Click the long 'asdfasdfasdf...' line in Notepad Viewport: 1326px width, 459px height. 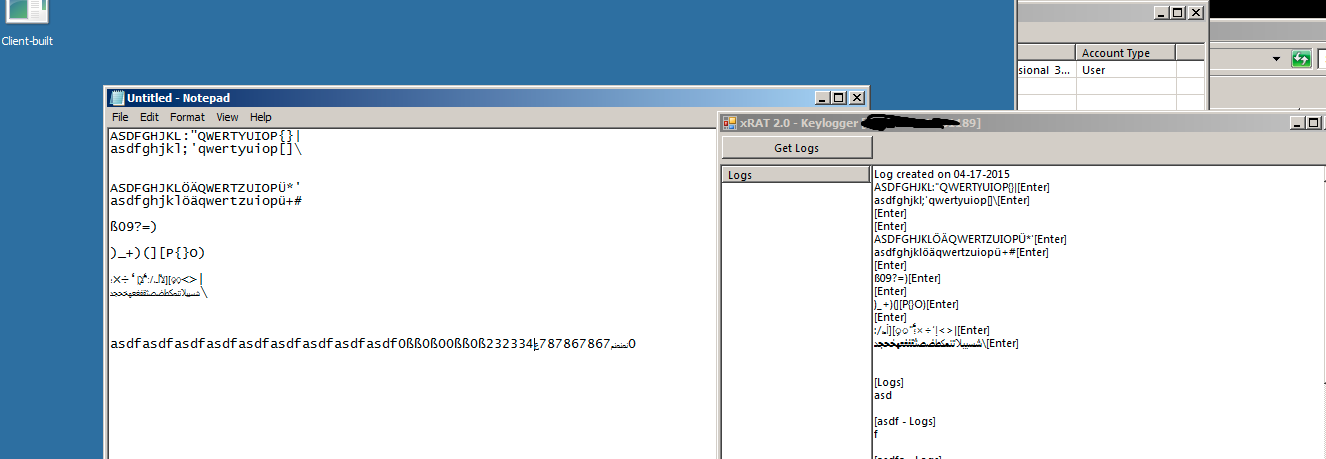(373, 344)
